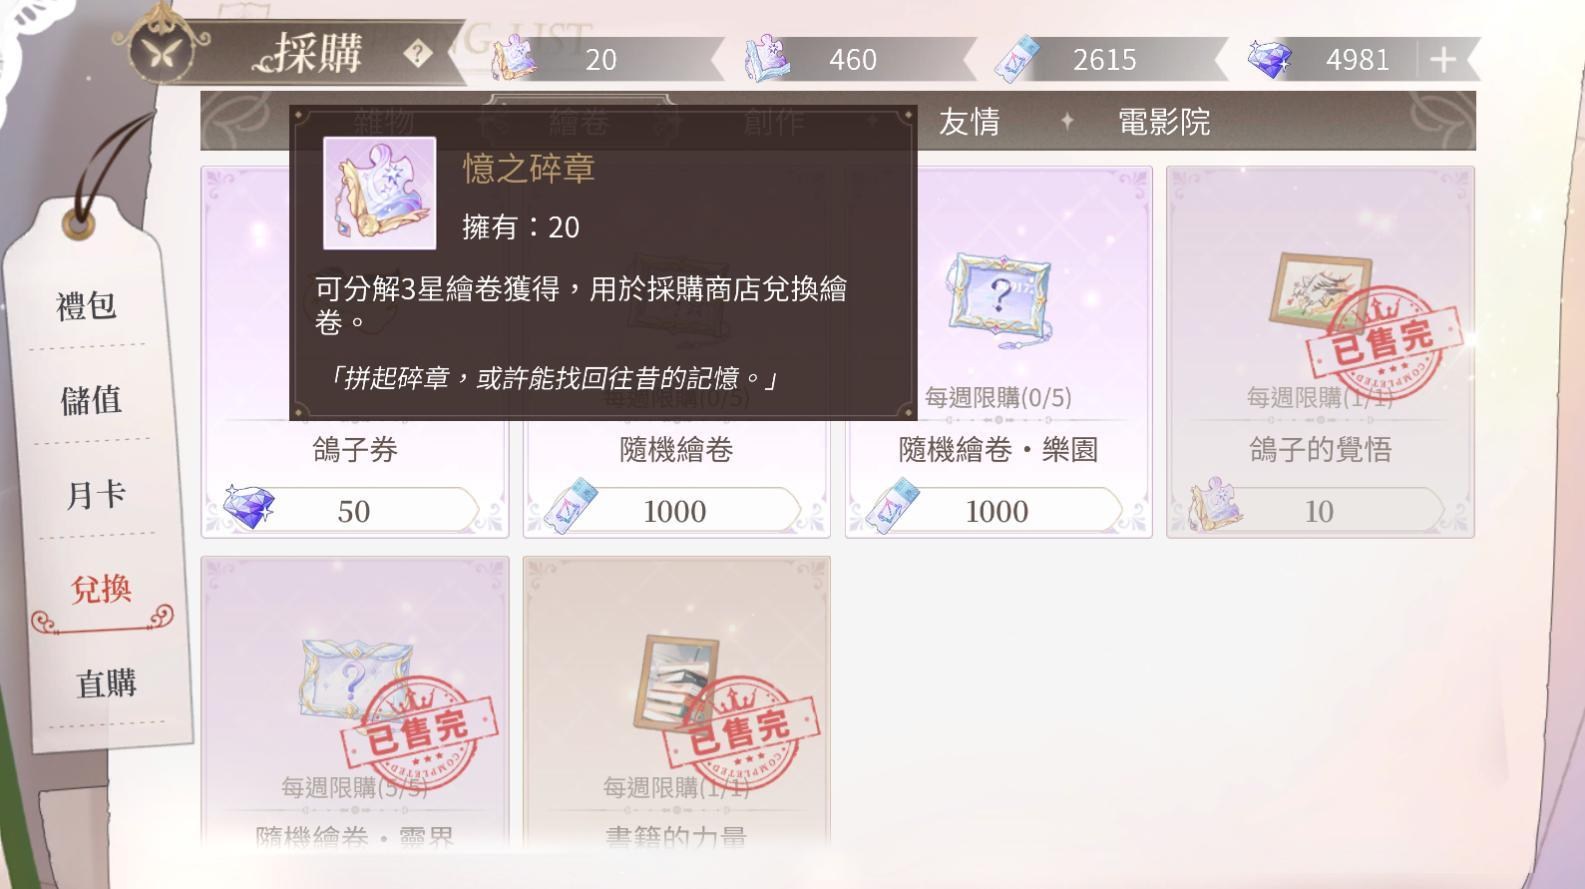
Task: Click the 憶之碎章 tooltip item thumbnail
Action: pyautogui.click(x=379, y=193)
